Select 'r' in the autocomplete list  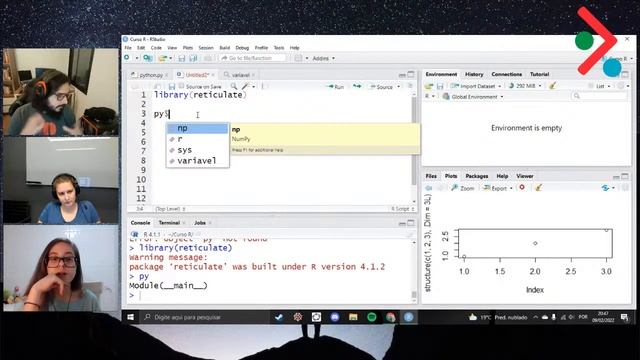198,139
